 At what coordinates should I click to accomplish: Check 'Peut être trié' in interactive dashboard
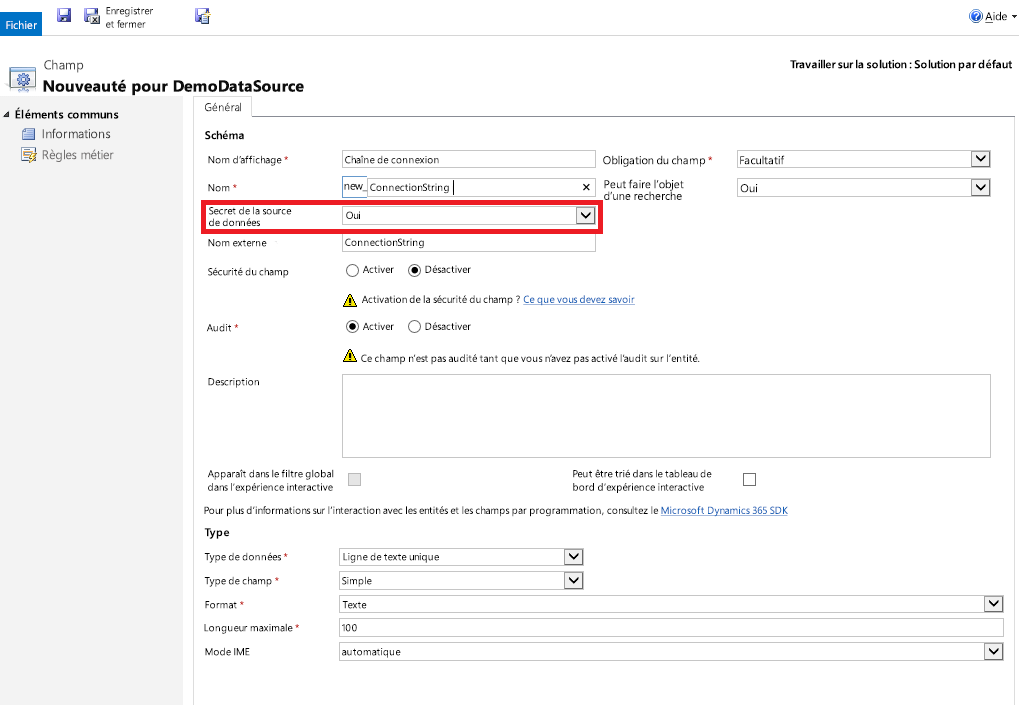pos(749,480)
